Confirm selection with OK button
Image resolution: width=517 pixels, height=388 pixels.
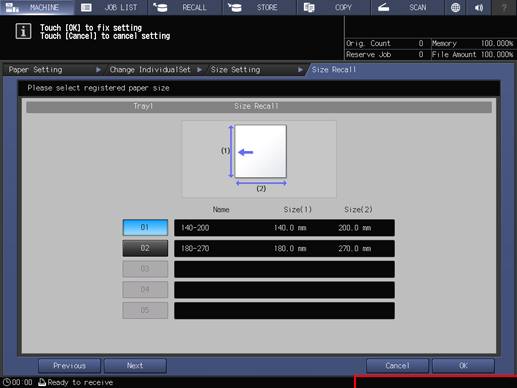point(463,366)
